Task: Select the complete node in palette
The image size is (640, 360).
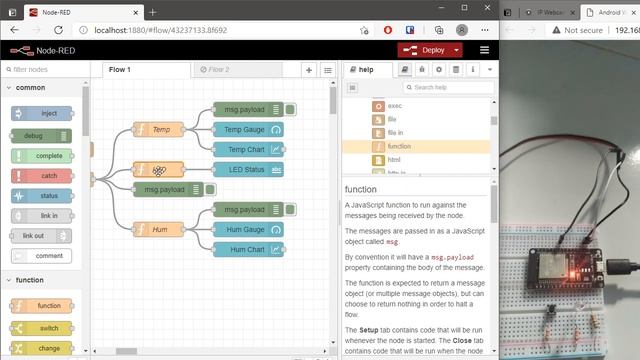Action: (x=42, y=156)
